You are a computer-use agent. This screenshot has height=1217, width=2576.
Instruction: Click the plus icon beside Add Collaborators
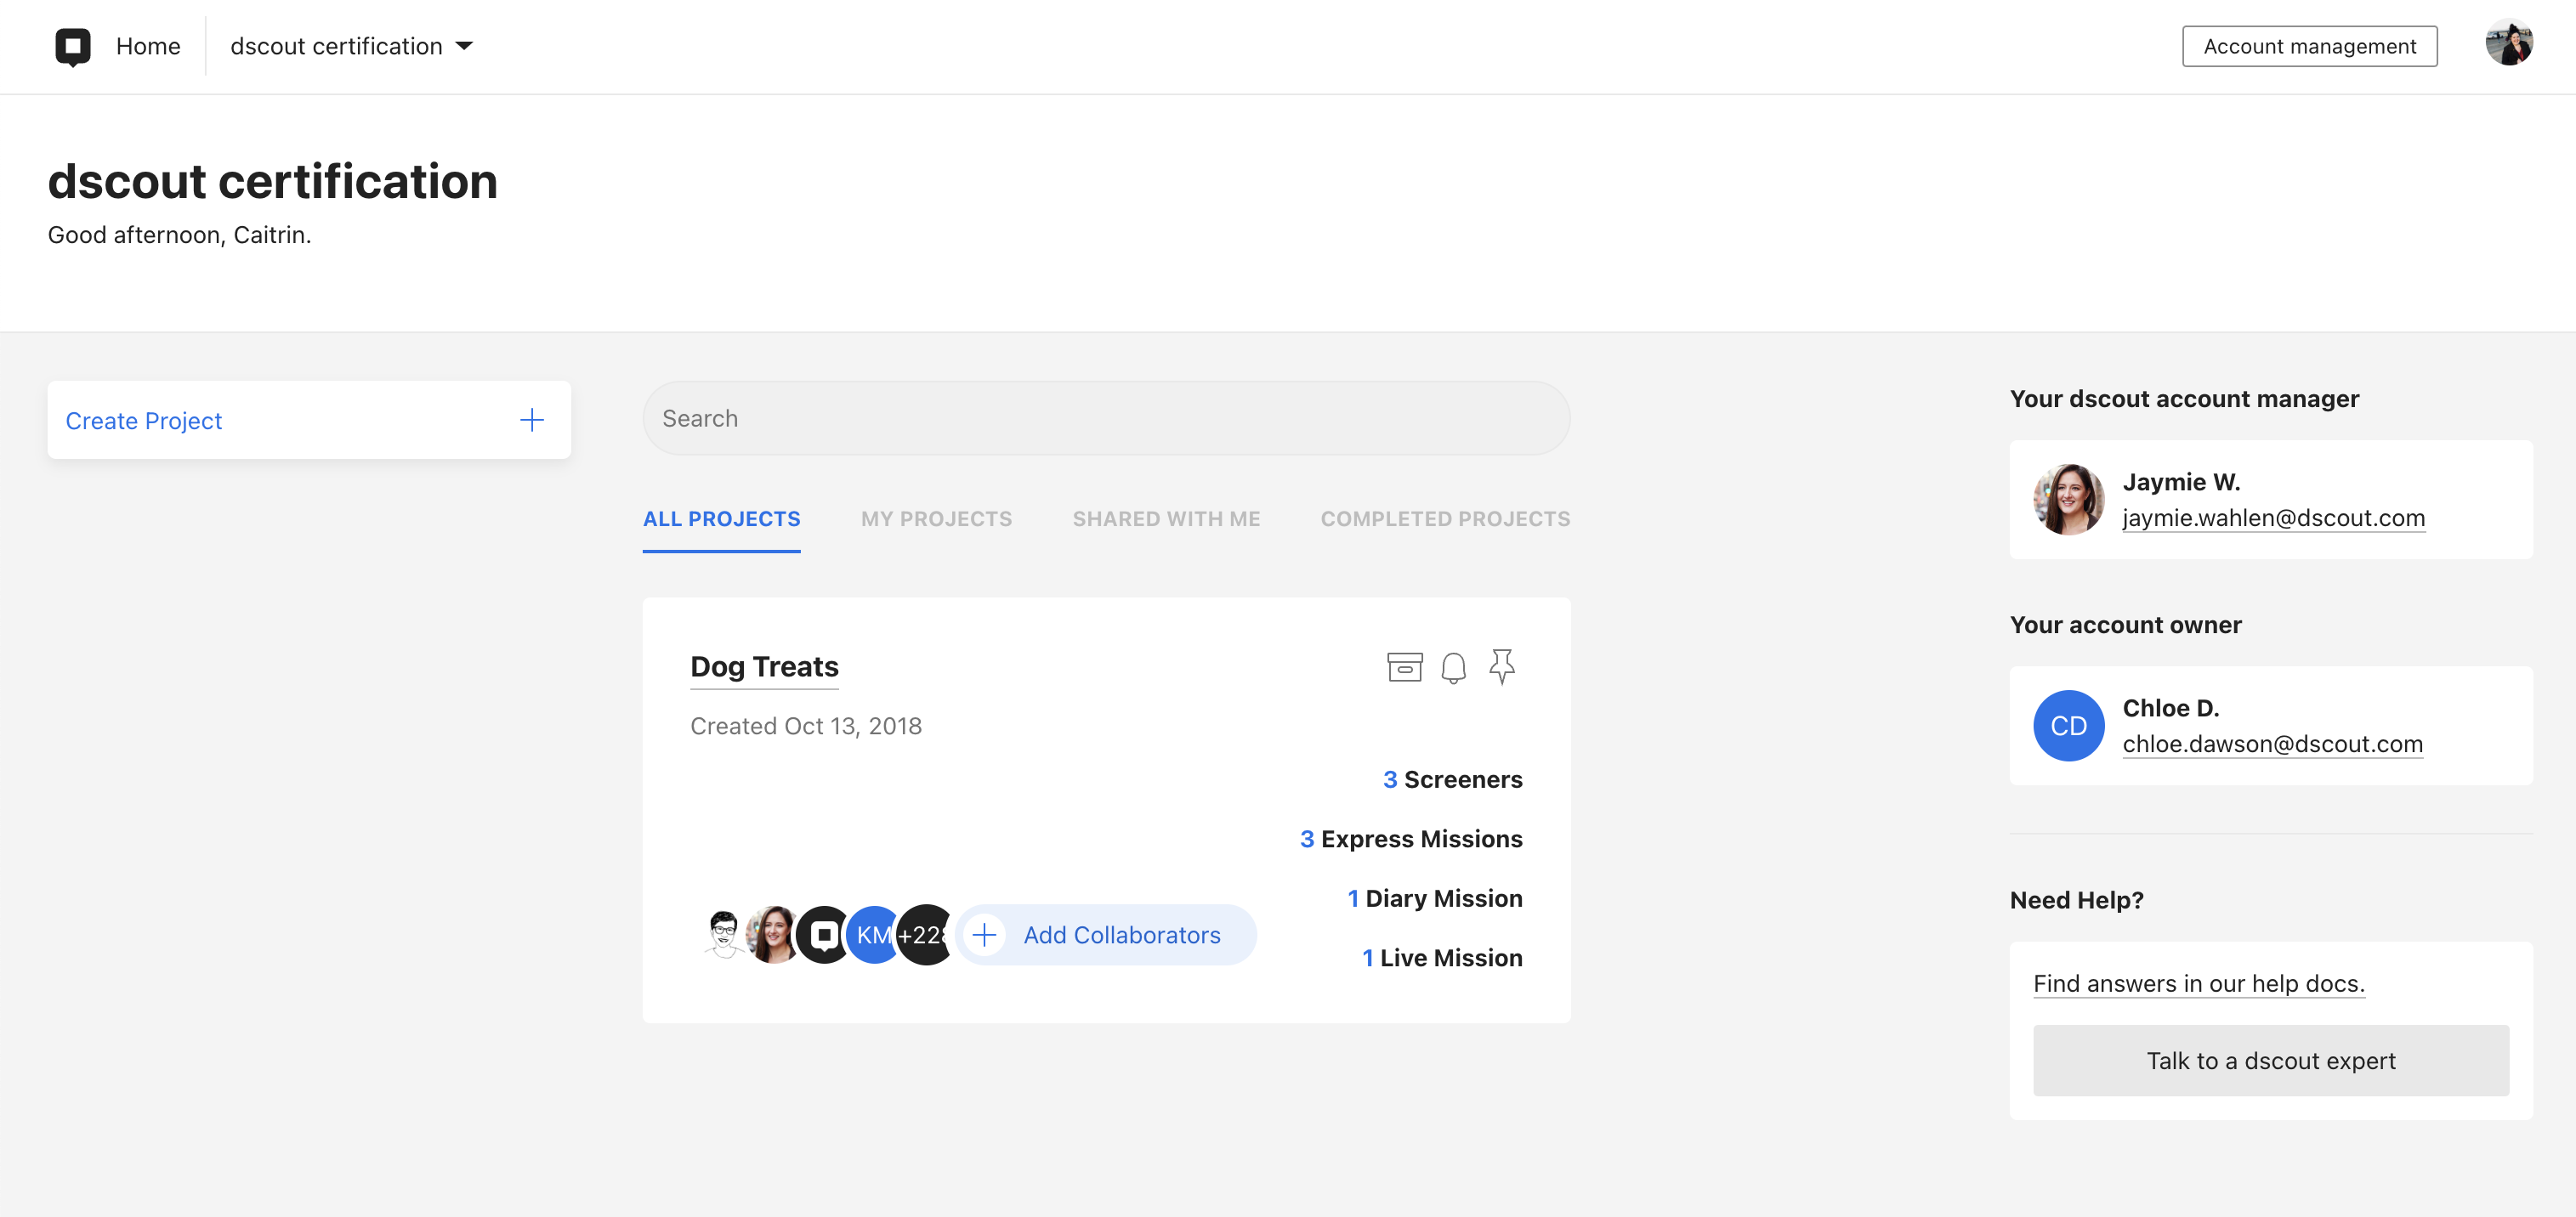pyautogui.click(x=984, y=935)
